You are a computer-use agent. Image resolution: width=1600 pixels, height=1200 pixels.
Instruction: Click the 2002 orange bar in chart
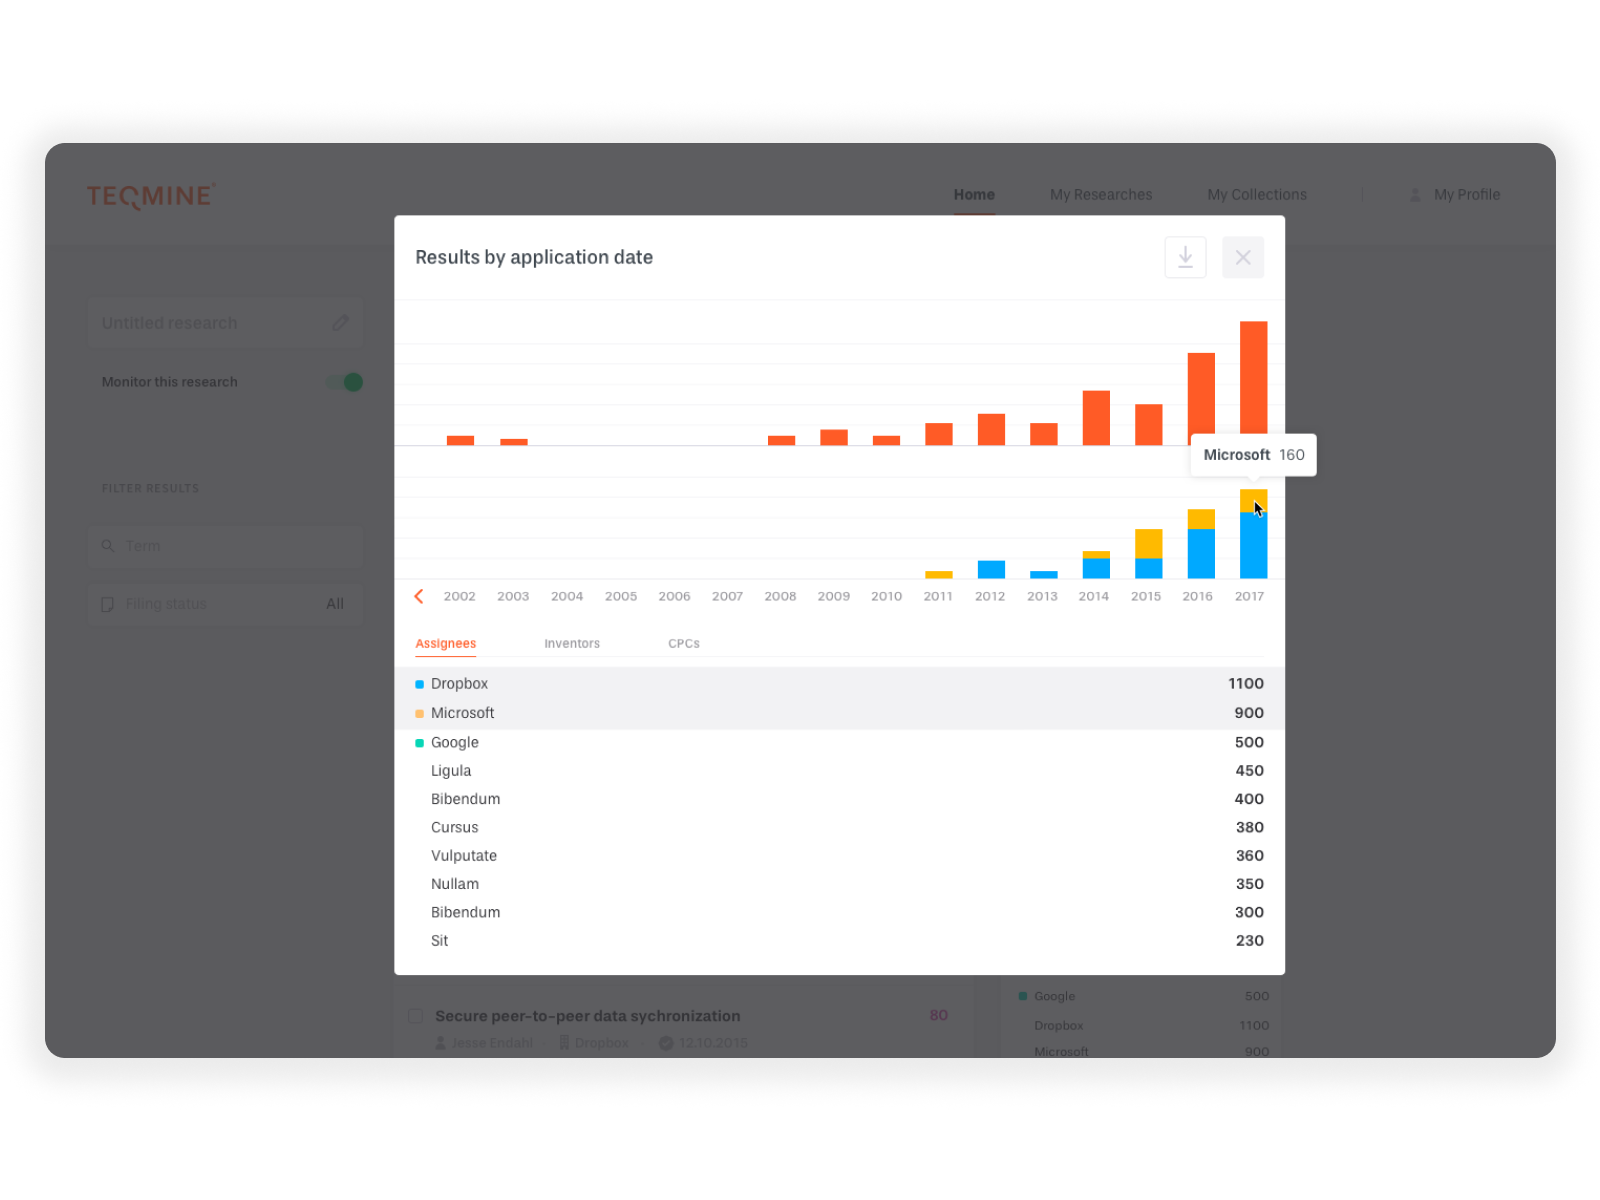tap(460, 440)
